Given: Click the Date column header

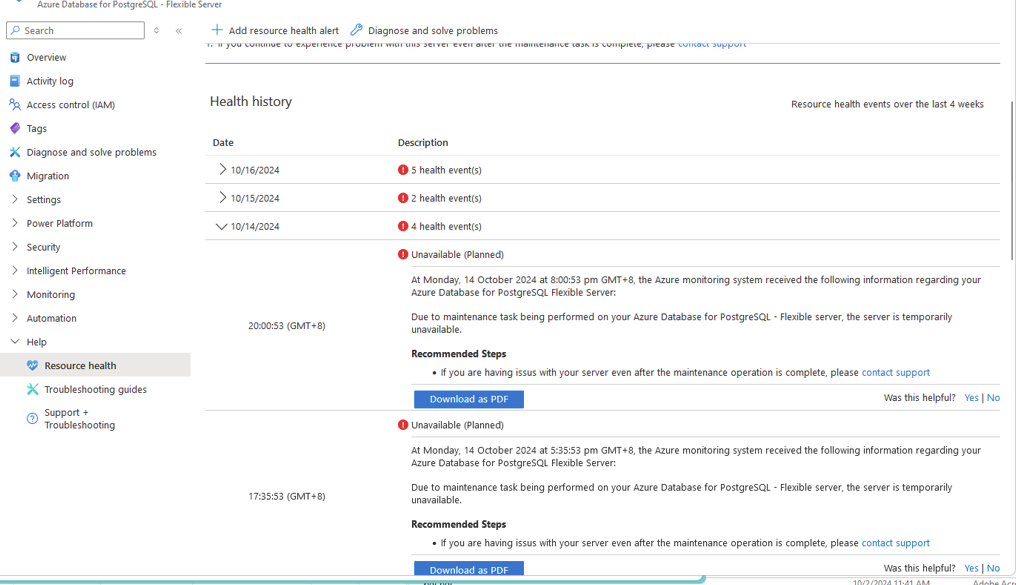Looking at the screenshot, I should tap(223, 143).
